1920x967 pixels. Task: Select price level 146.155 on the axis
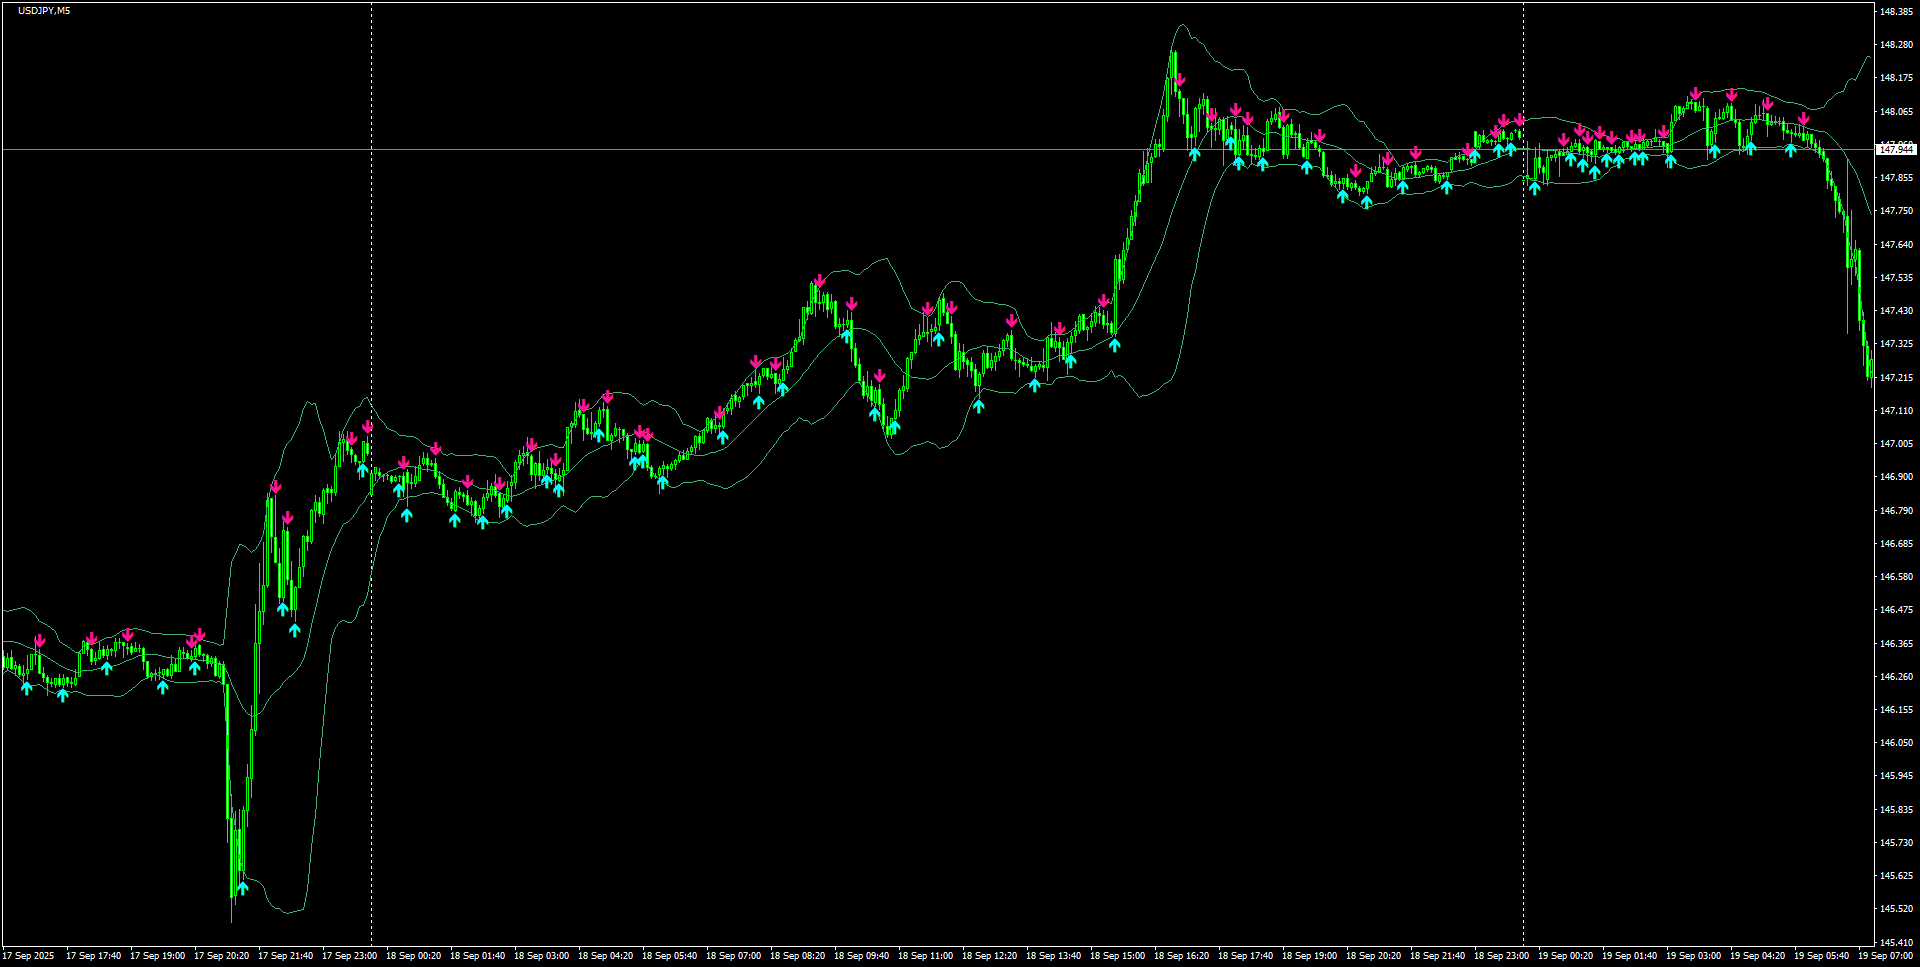coord(1896,710)
